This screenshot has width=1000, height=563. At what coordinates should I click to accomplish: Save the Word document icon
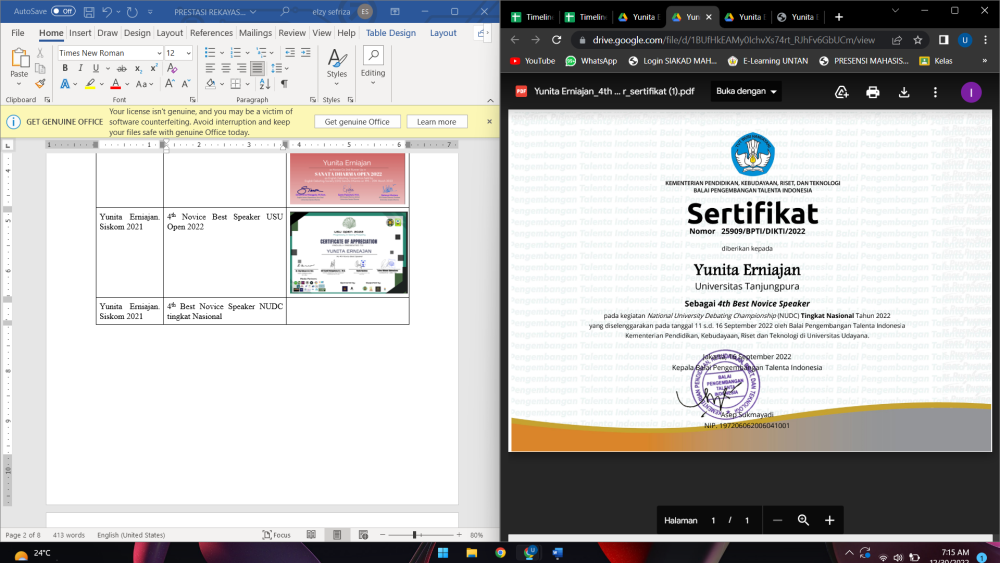tap(89, 11)
